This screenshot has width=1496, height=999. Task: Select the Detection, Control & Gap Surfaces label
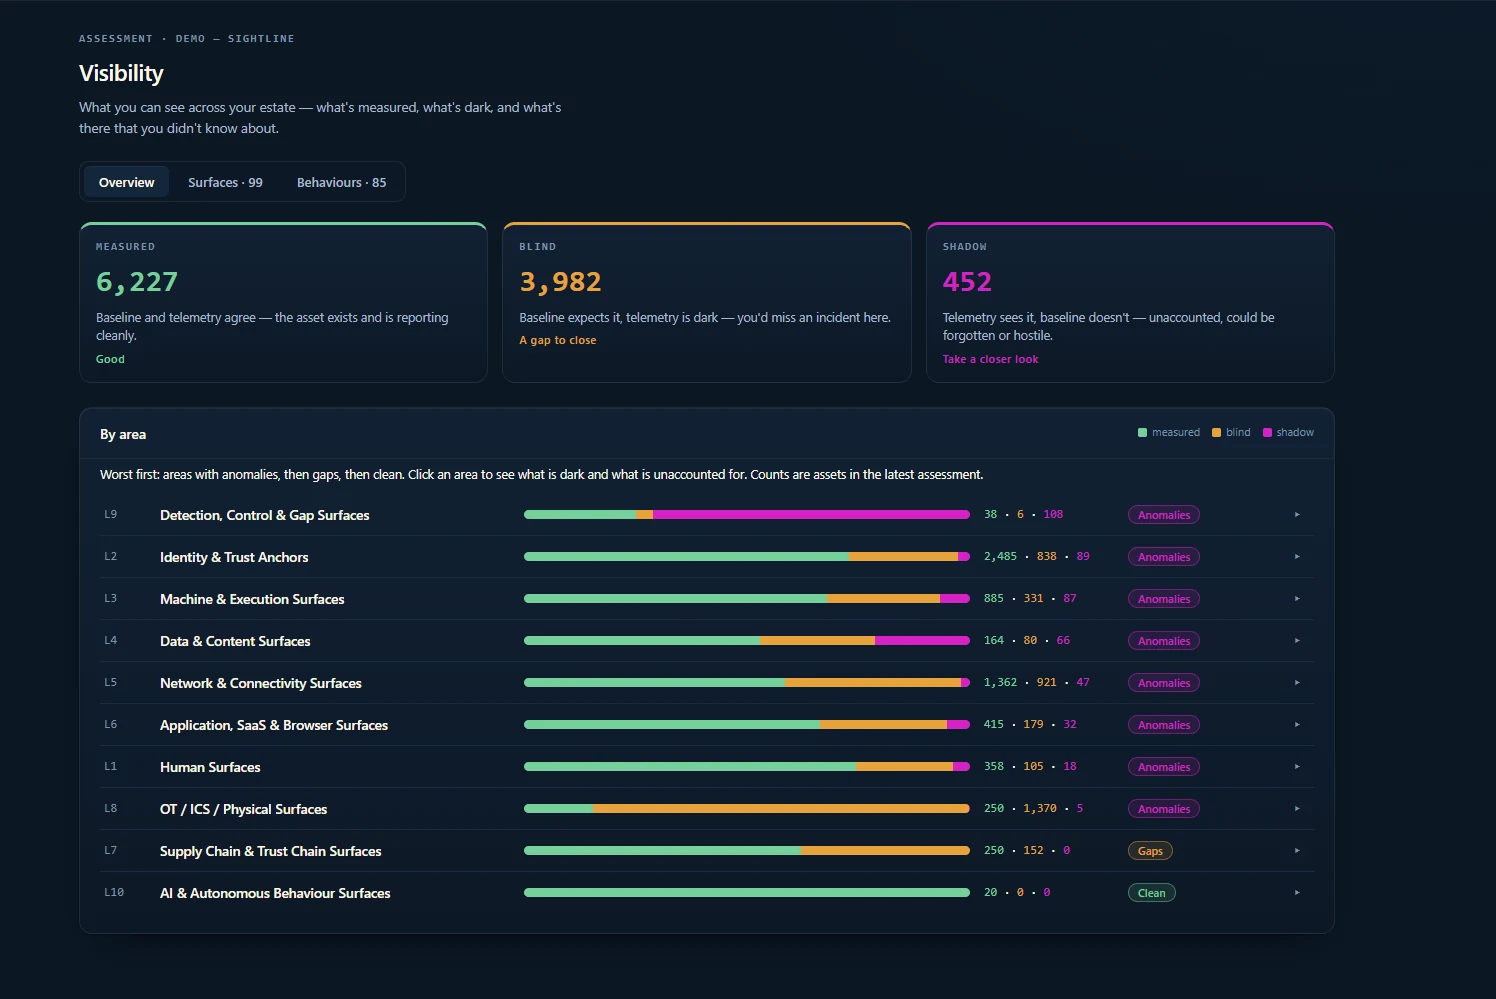pyautogui.click(x=265, y=515)
